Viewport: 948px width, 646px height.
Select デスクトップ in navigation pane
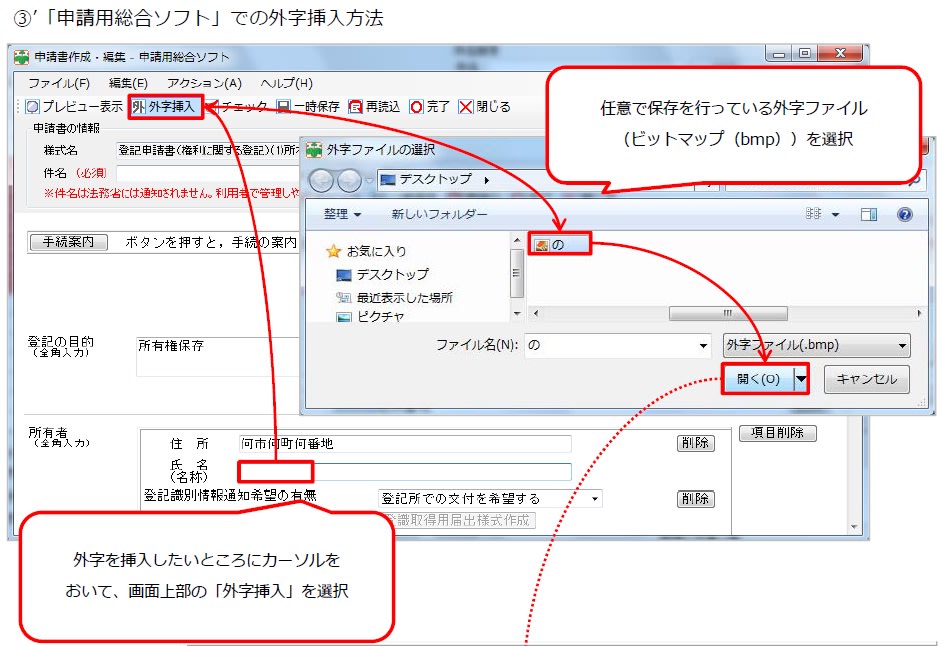(x=382, y=275)
